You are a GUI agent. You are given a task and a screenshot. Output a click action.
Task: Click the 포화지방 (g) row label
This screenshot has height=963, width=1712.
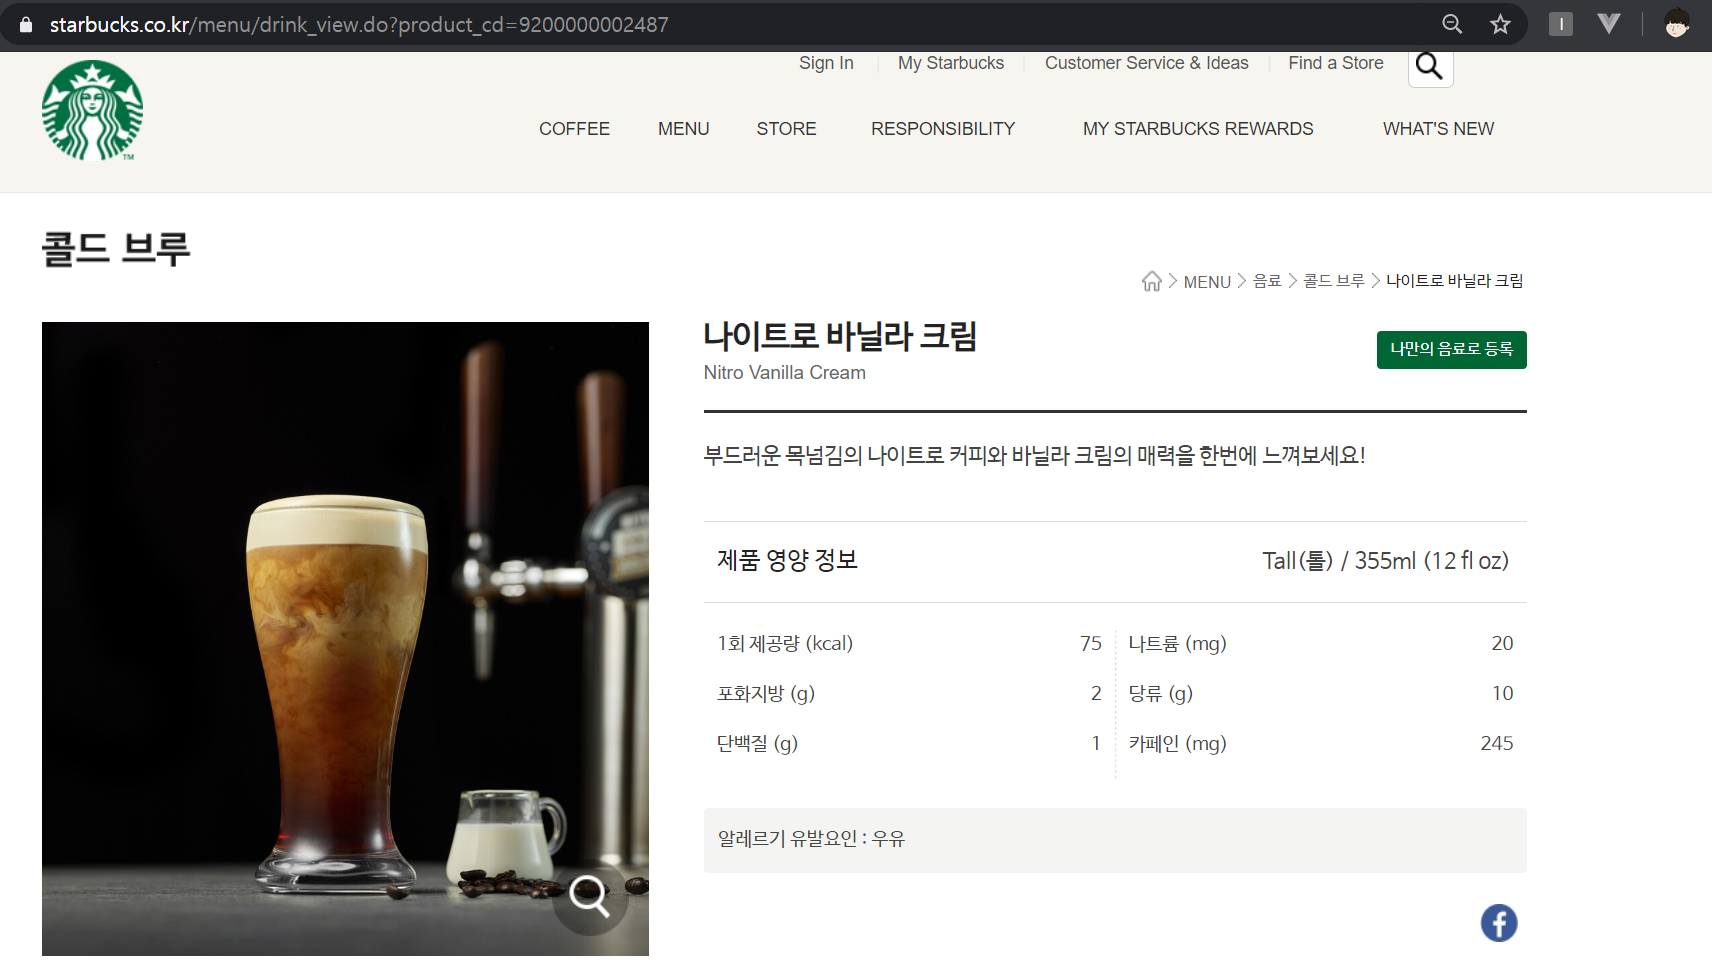[x=766, y=693]
